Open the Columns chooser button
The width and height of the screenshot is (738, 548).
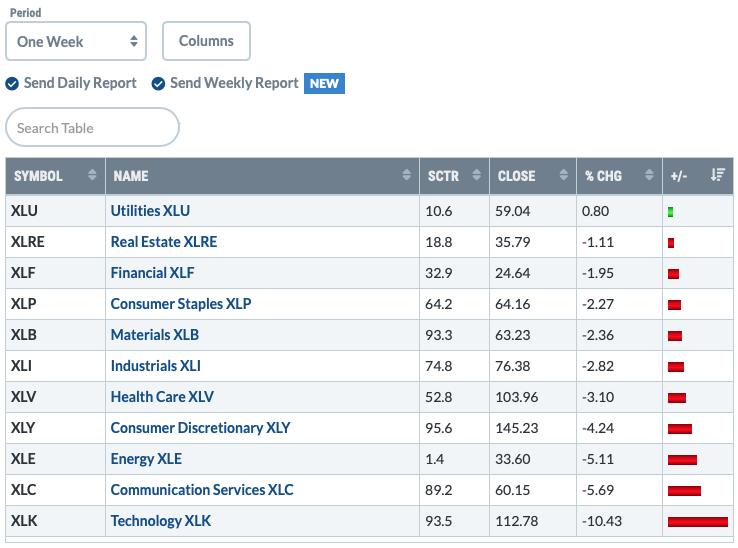(x=206, y=41)
